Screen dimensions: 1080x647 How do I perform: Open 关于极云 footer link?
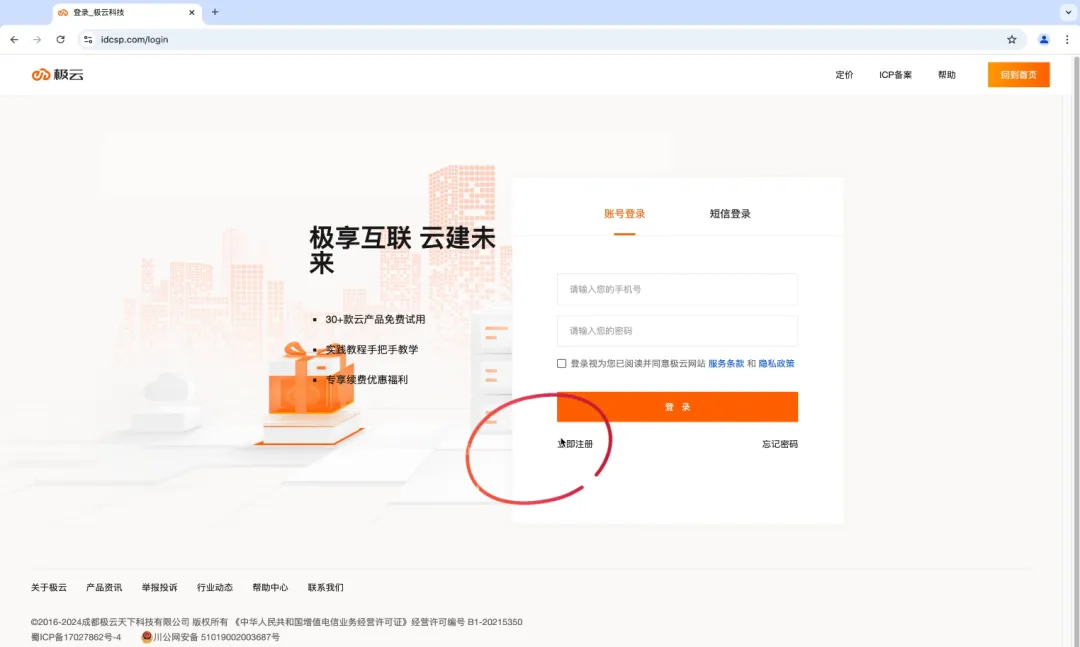click(x=49, y=587)
